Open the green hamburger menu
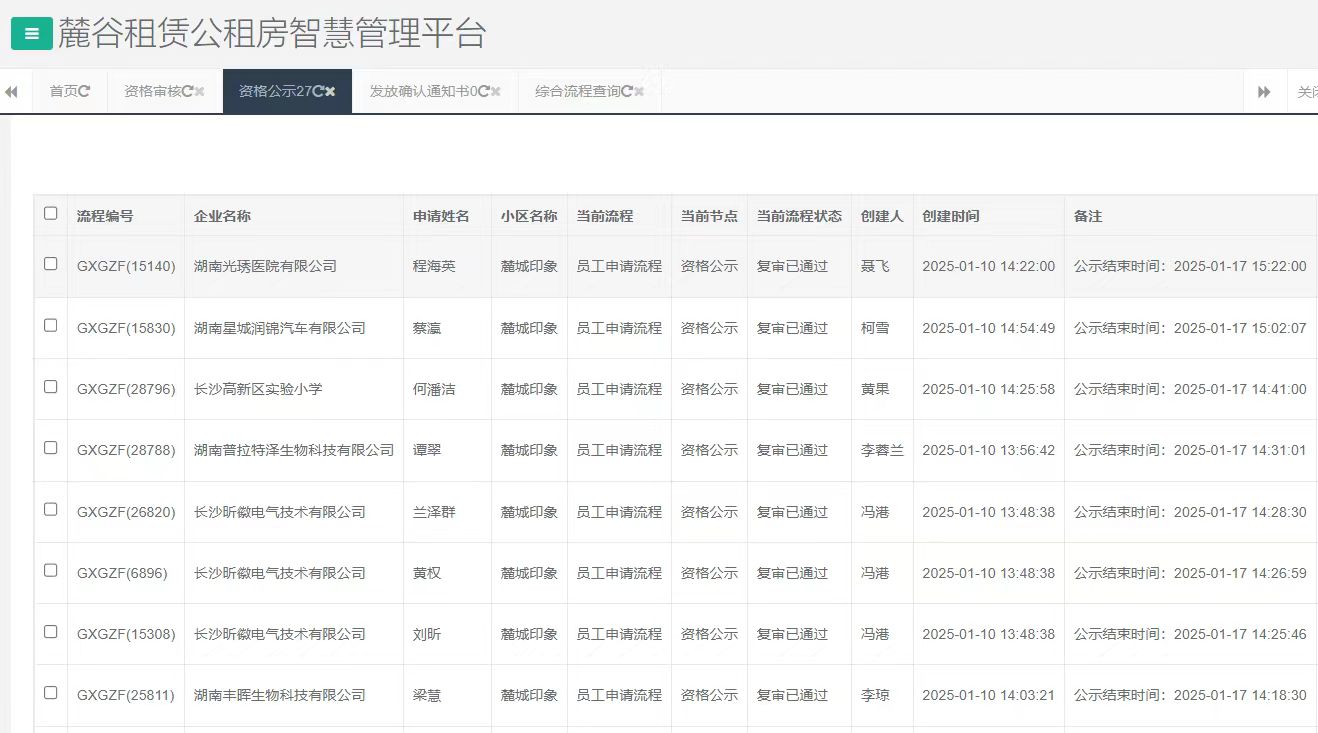 coord(32,33)
